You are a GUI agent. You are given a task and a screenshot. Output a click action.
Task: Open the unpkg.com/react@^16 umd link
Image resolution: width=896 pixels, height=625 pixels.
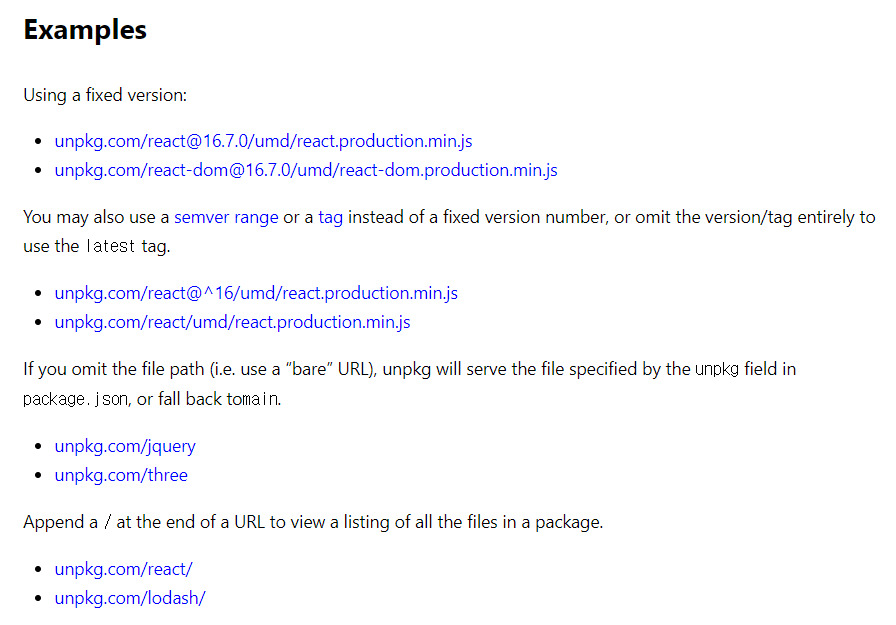click(256, 293)
